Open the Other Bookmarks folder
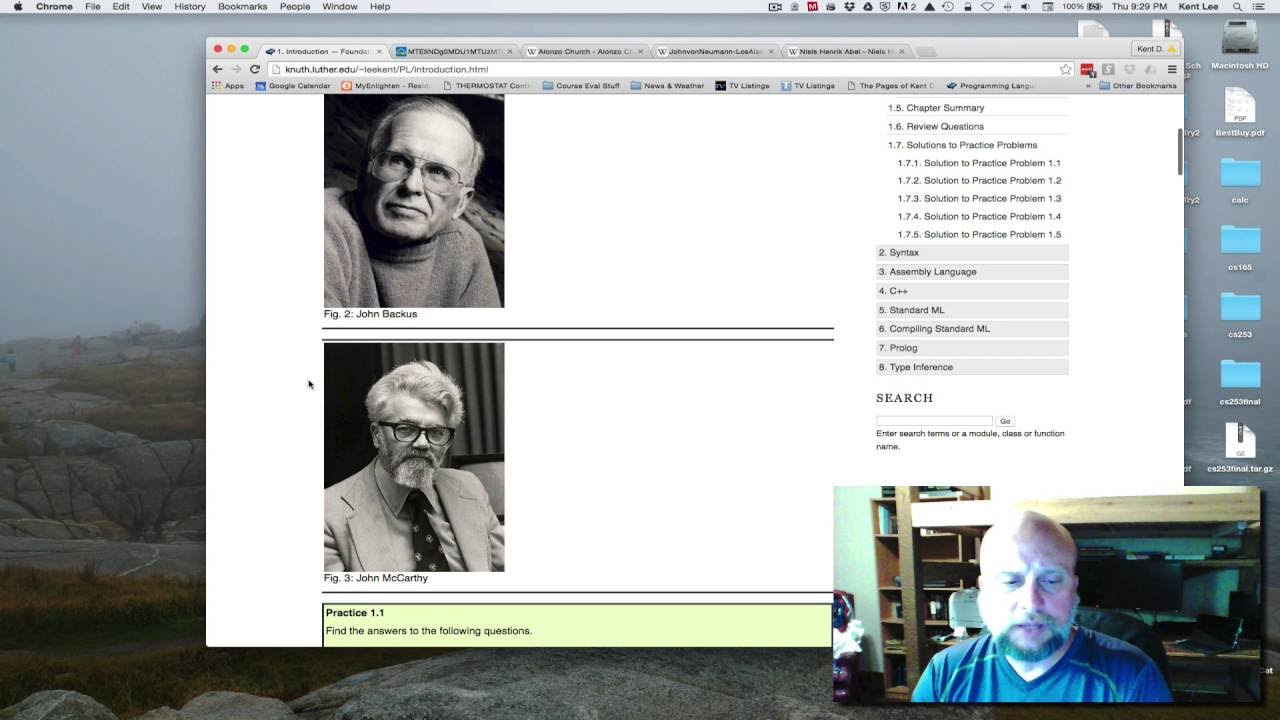 pyautogui.click(x=1138, y=86)
